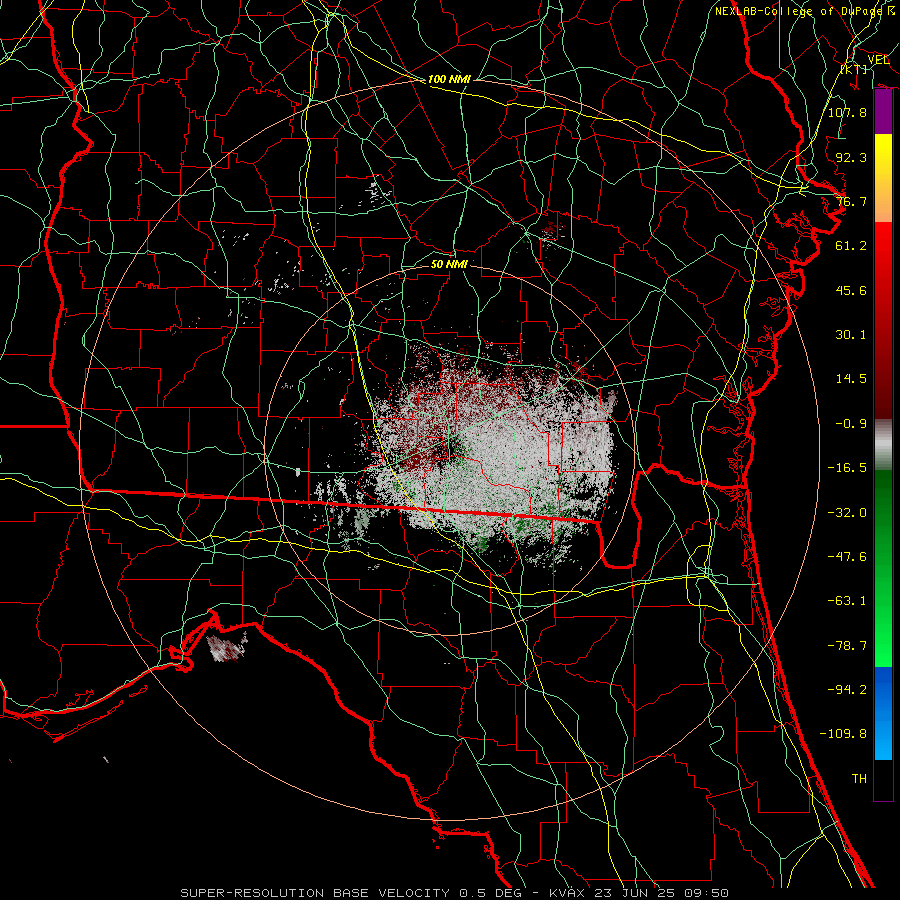
Task: Click the -109.8 velocity scale value
Action: (843, 734)
